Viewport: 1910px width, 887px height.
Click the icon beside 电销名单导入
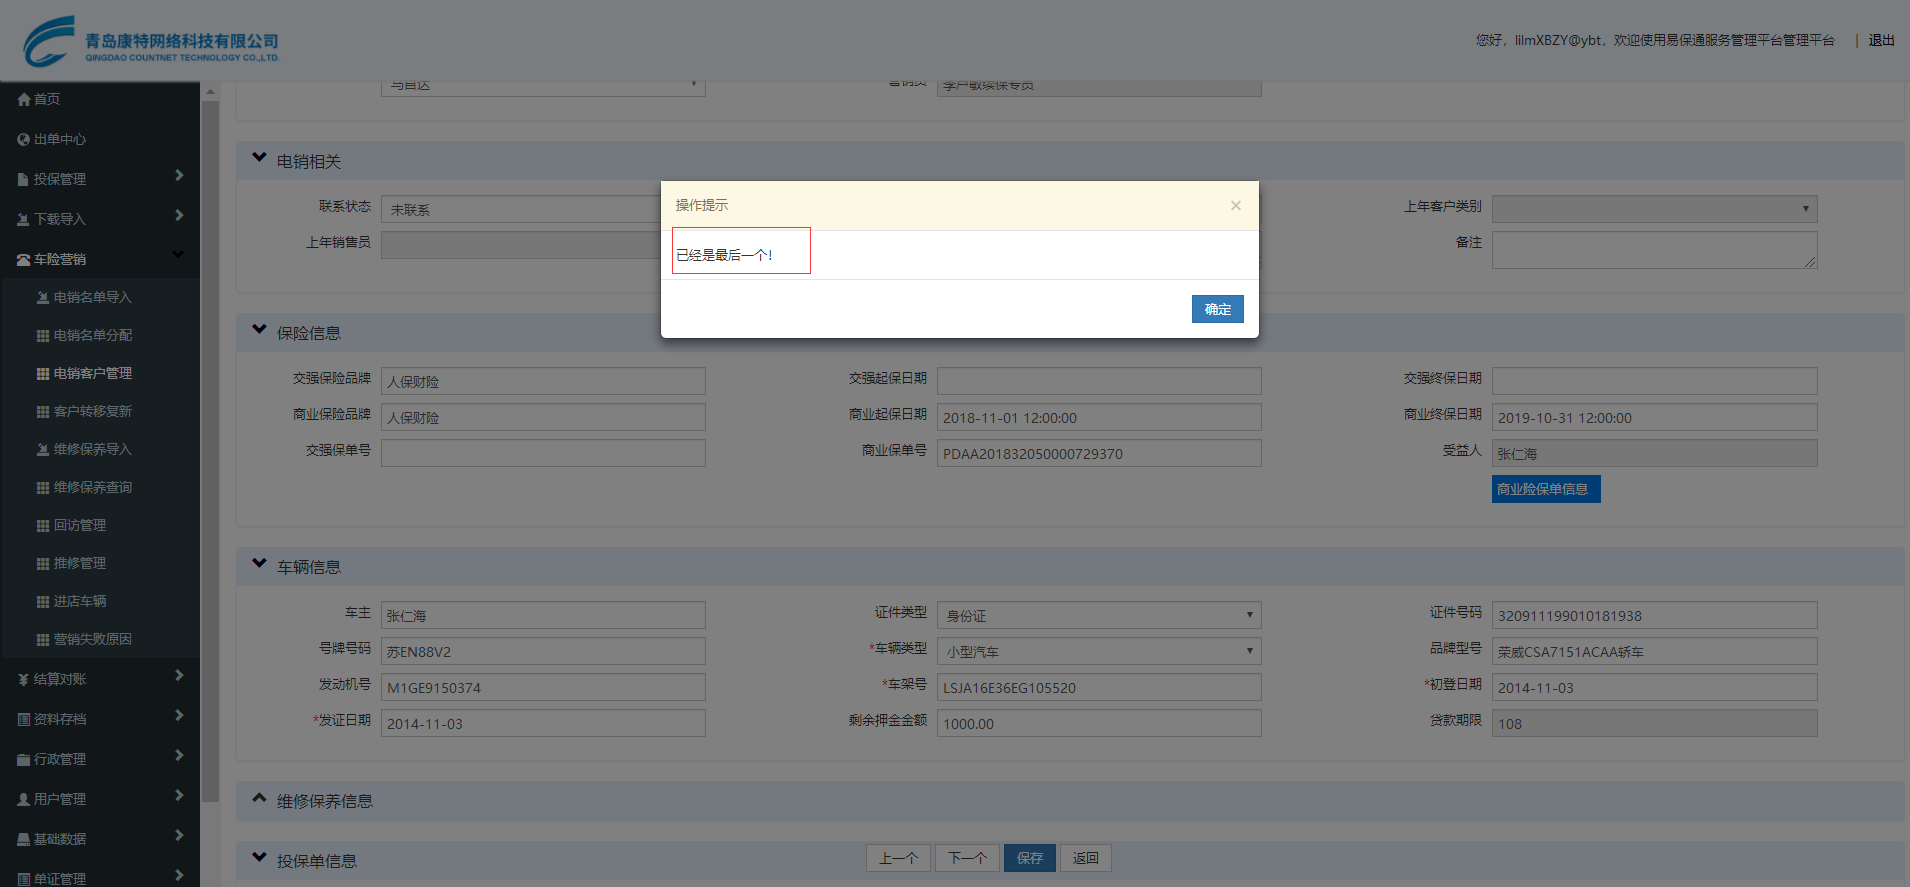coord(43,297)
